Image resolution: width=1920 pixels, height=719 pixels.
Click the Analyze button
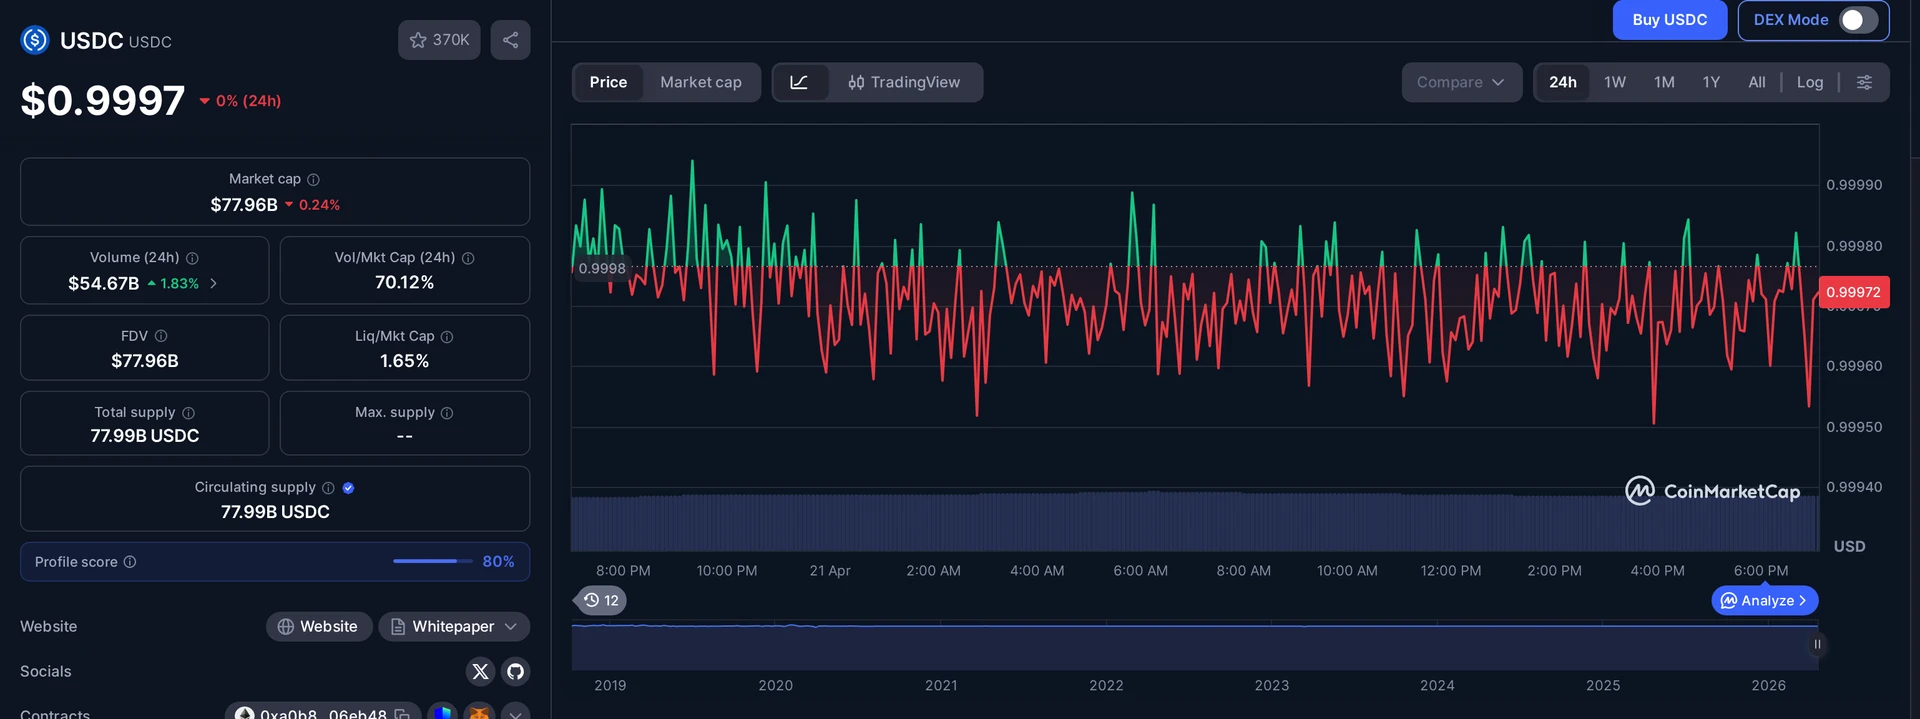pyautogui.click(x=1765, y=600)
